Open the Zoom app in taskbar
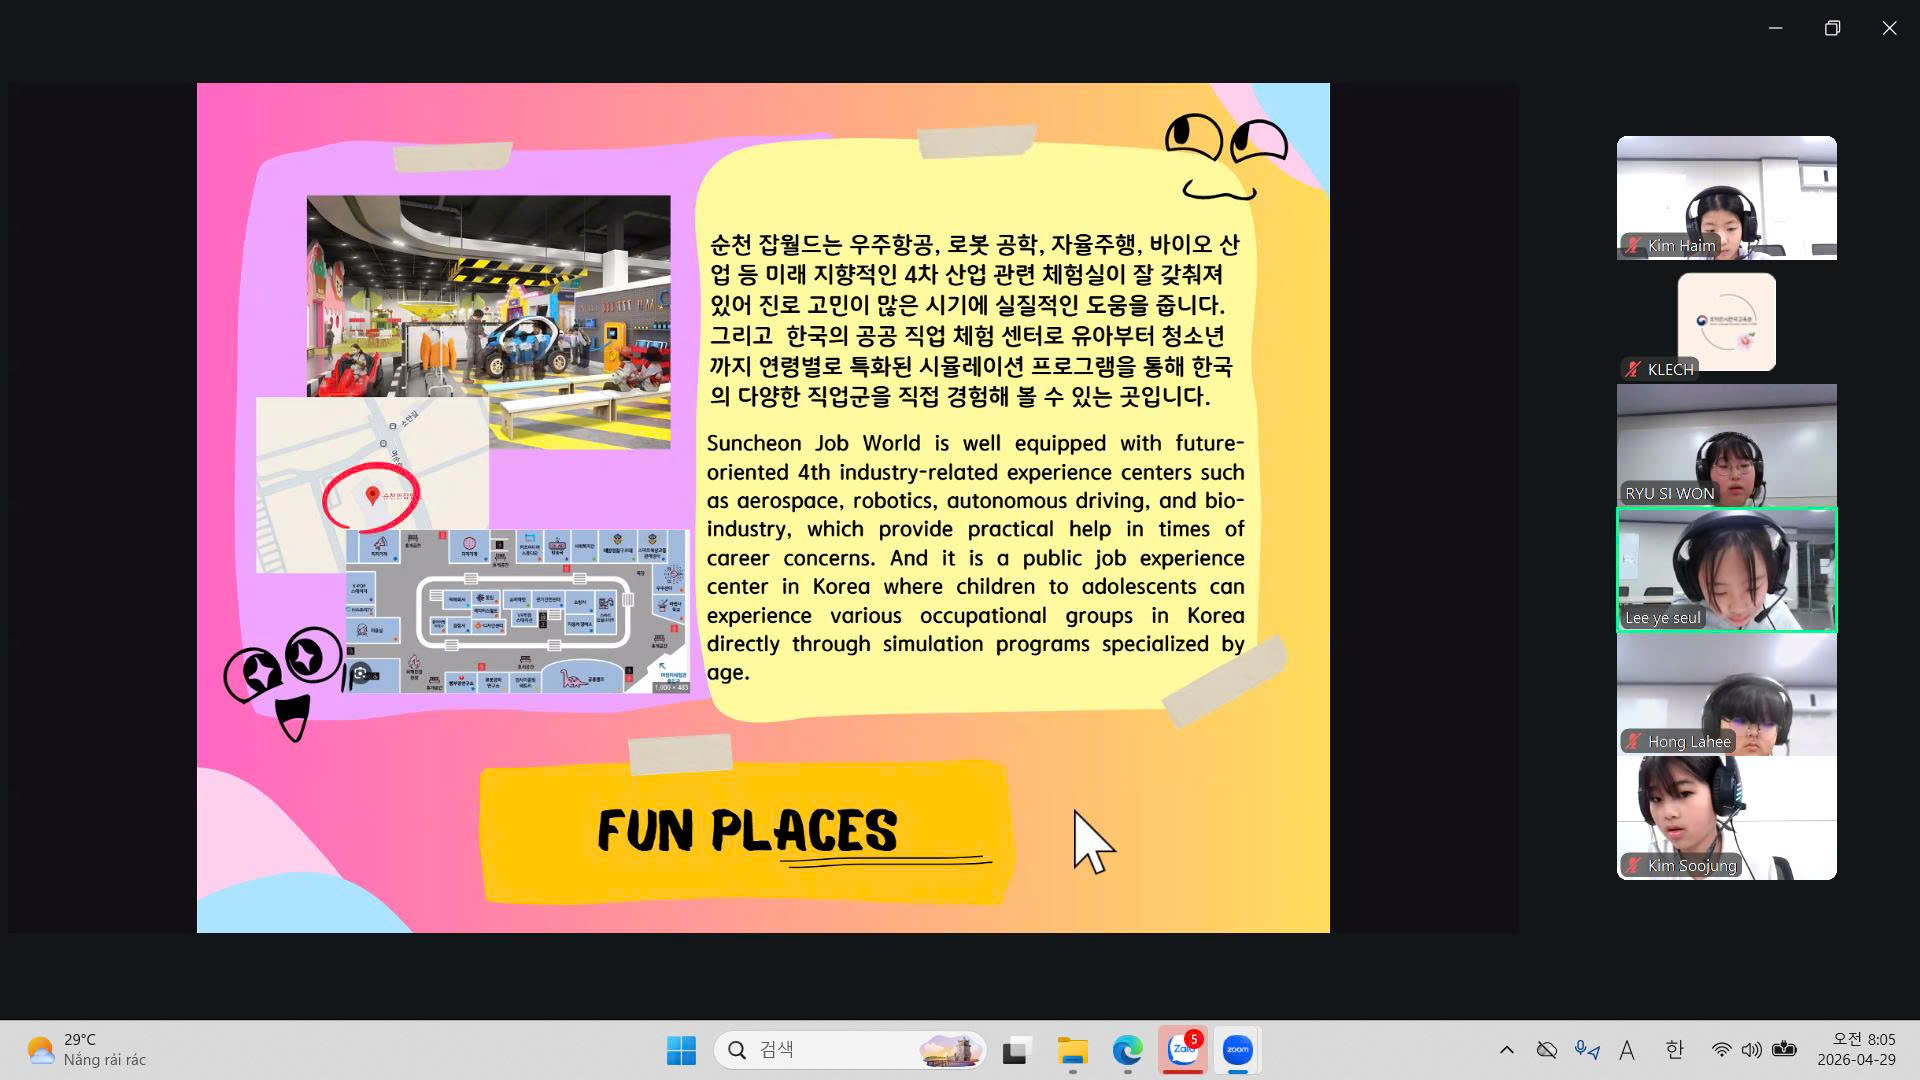1920x1080 pixels. click(x=1238, y=1050)
